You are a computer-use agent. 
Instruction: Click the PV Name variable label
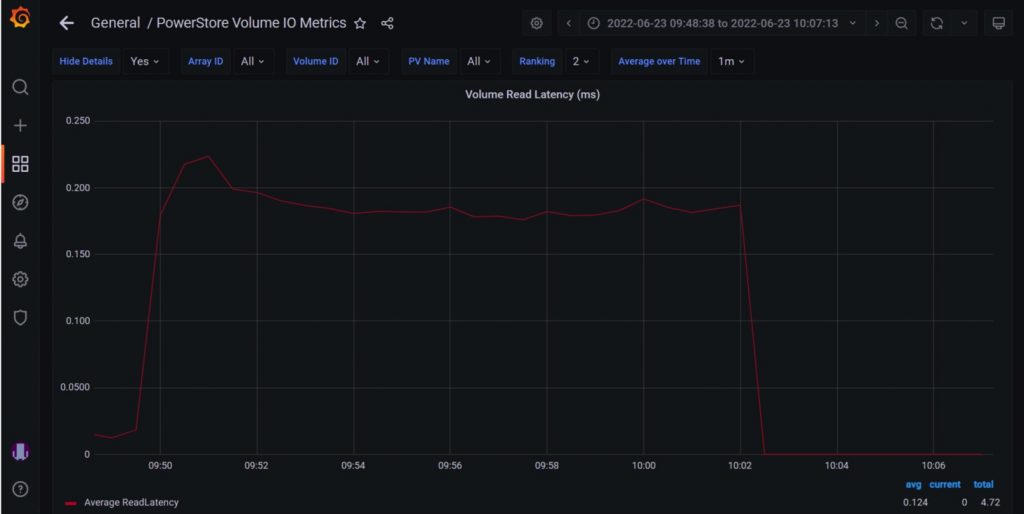point(429,61)
